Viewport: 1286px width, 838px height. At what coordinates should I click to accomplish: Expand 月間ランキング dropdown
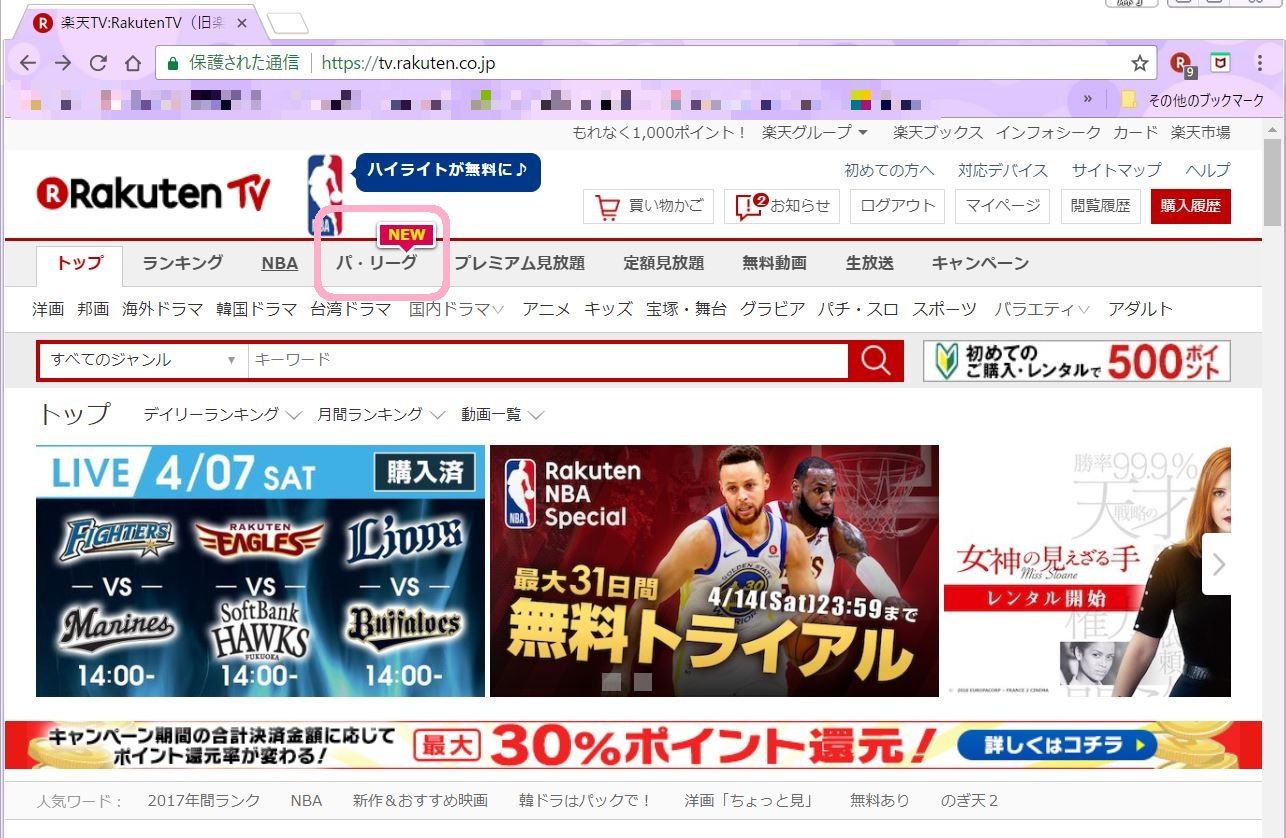tap(381, 414)
